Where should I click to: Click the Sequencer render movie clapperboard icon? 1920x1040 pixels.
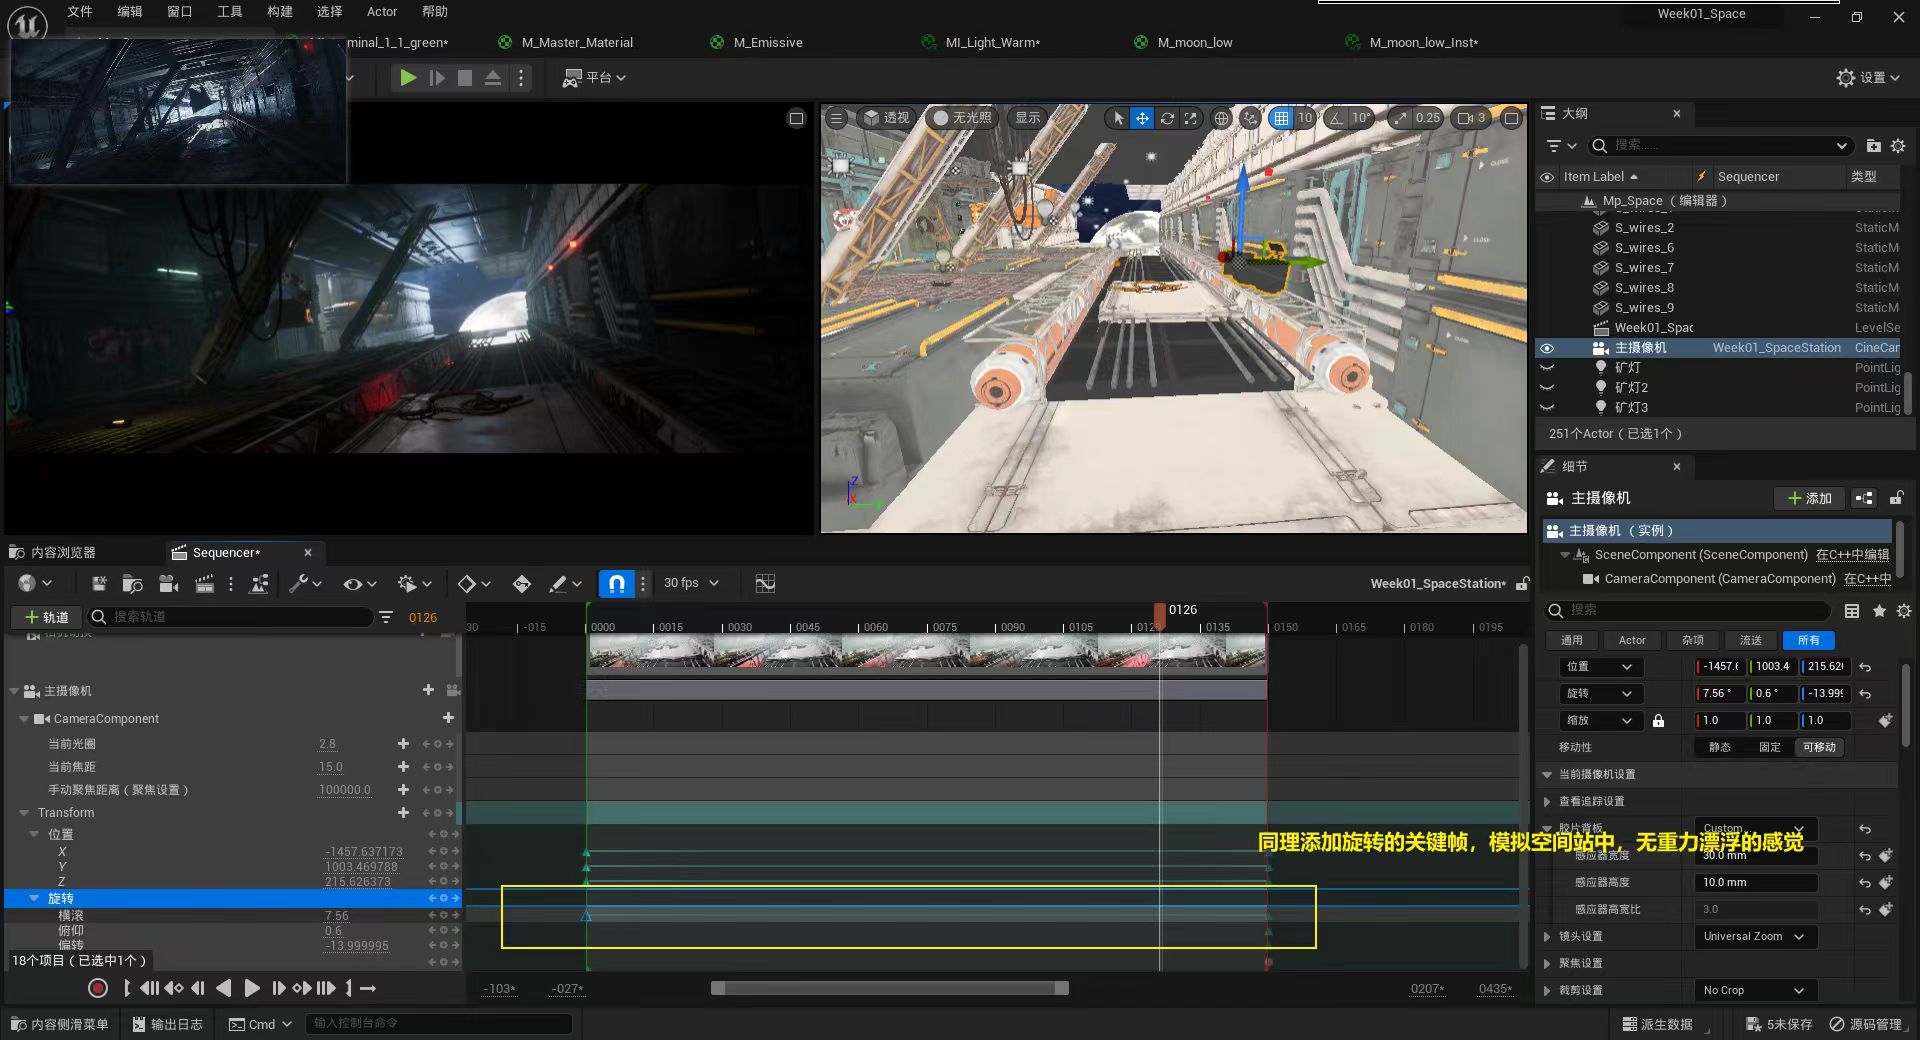click(x=204, y=583)
